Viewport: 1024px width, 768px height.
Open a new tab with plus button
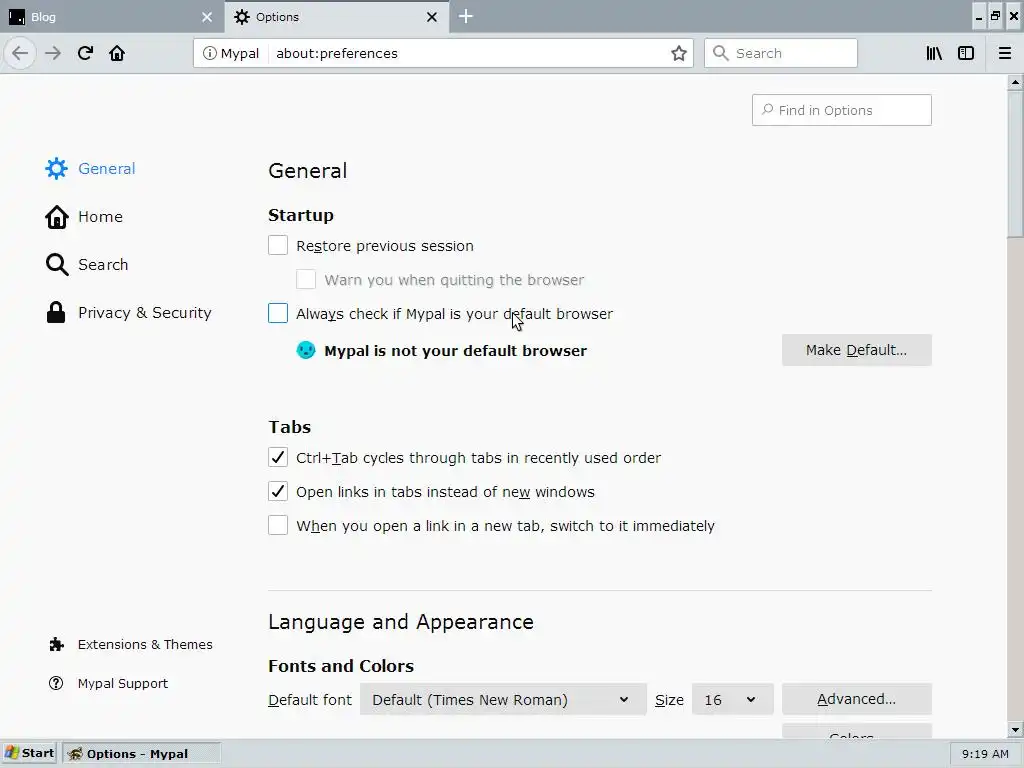tap(466, 16)
